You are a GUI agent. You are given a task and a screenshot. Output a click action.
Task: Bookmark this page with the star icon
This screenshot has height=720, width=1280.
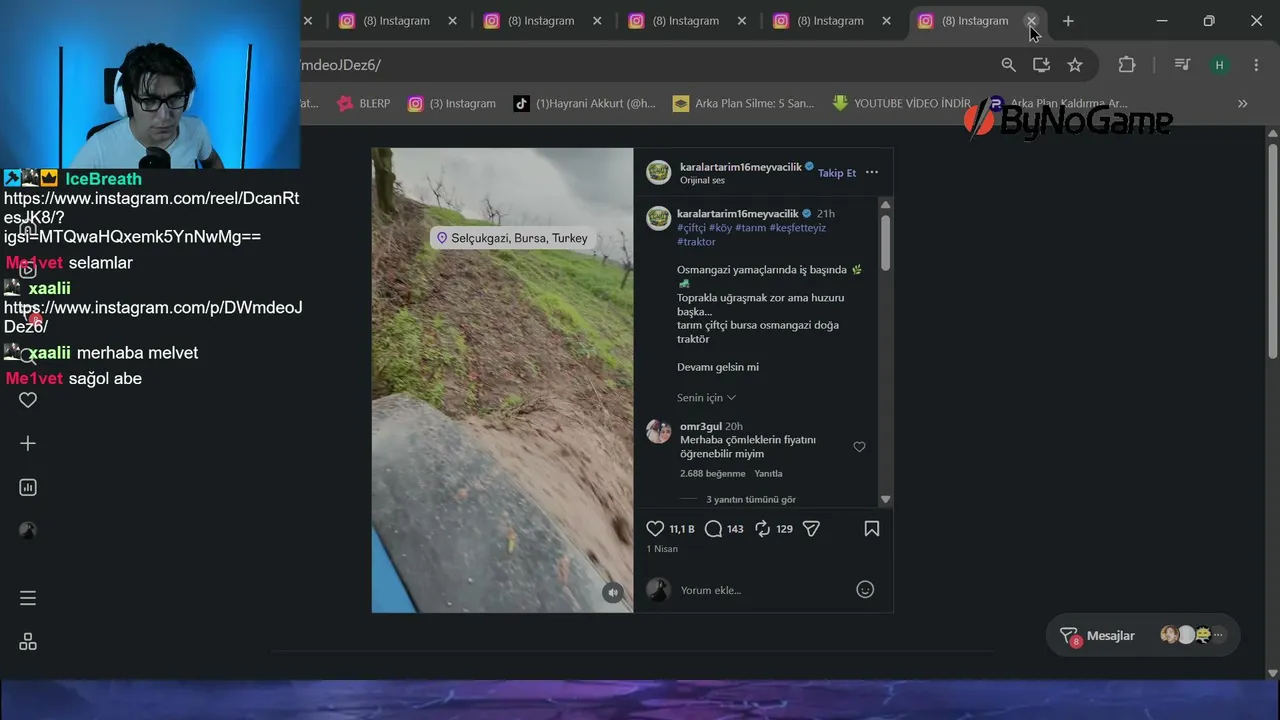(x=1075, y=65)
